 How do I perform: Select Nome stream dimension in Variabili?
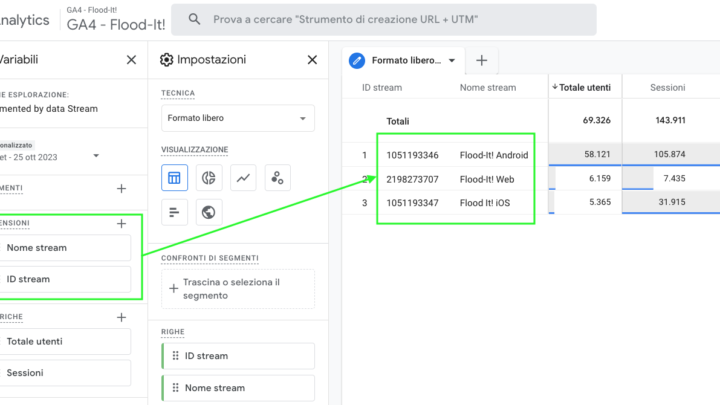64,248
